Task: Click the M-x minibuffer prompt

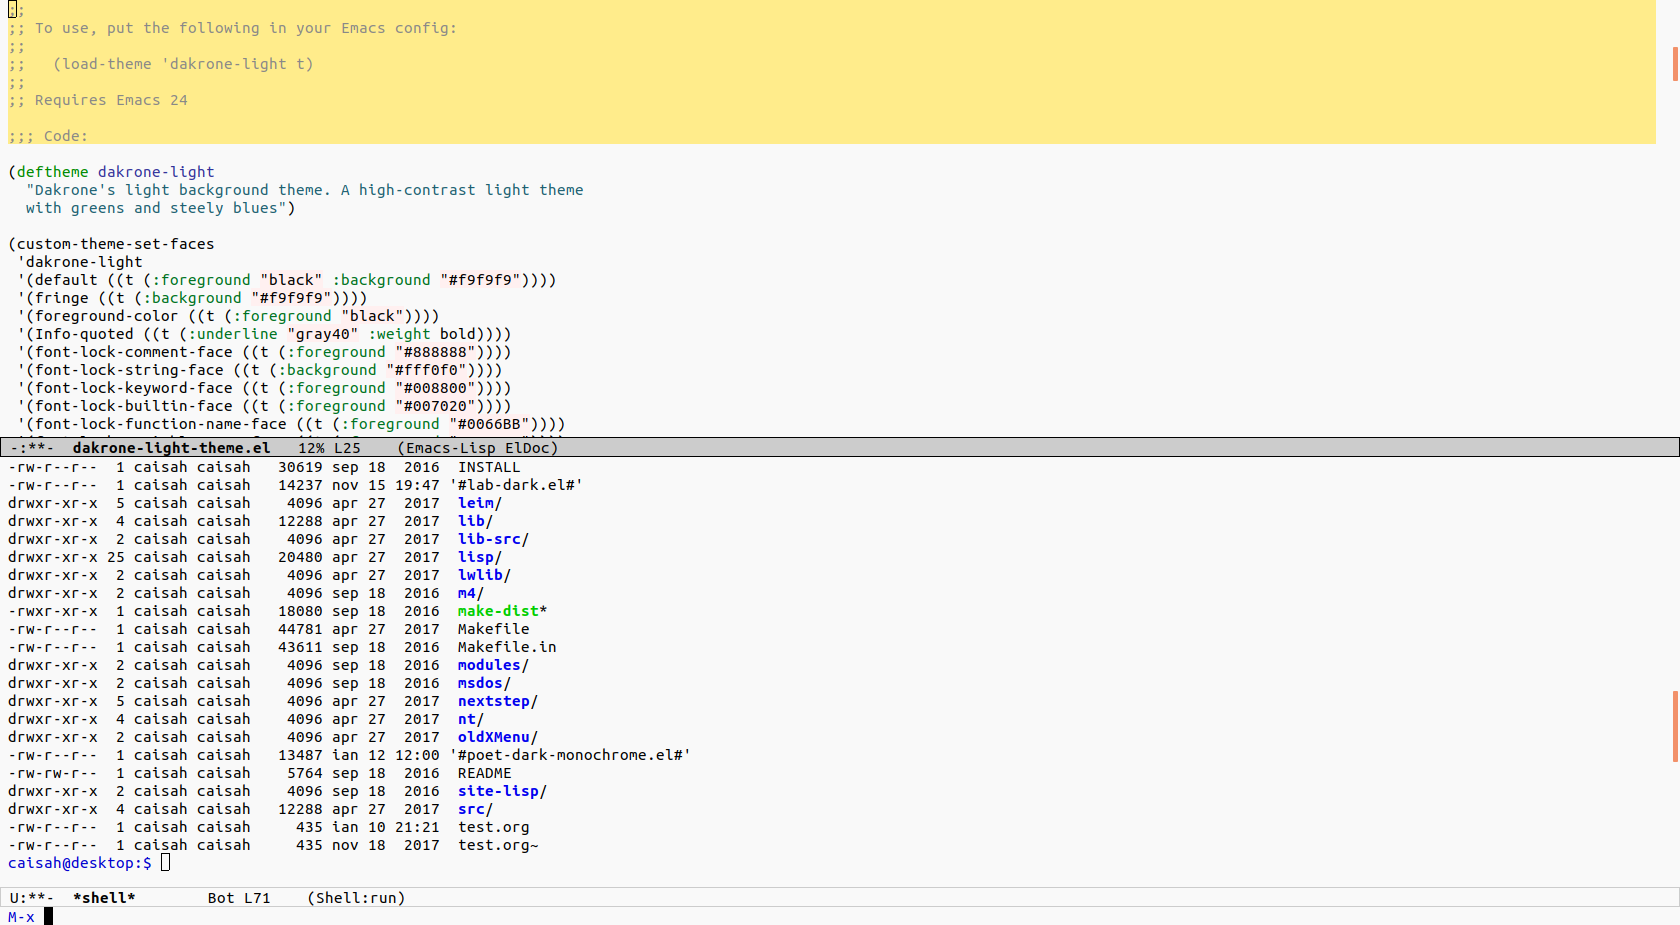Action: (21, 917)
